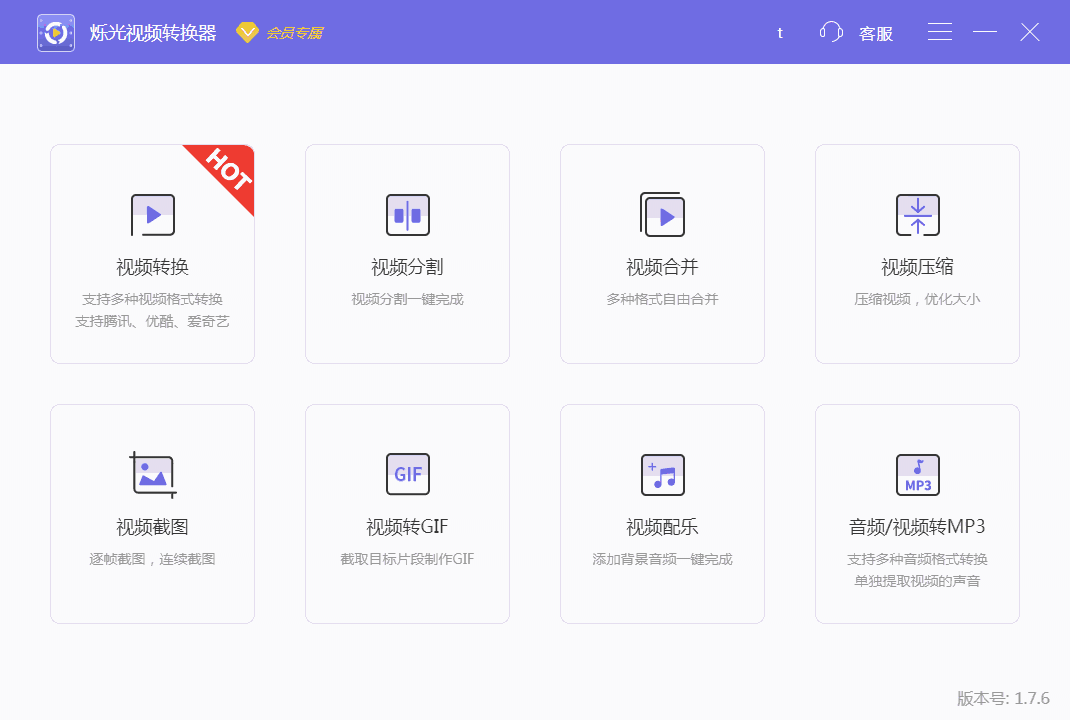The image size is (1070, 720).
Task: Click the 't' account indicator in title bar
Action: (779, 31)
